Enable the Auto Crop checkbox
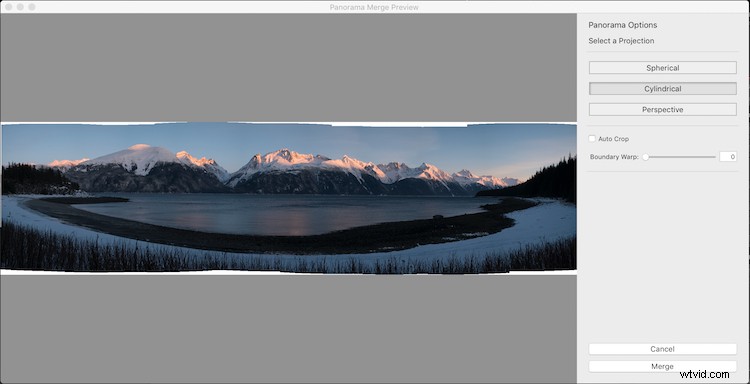Viewport: 750px width, 384px height. (592, 139)
